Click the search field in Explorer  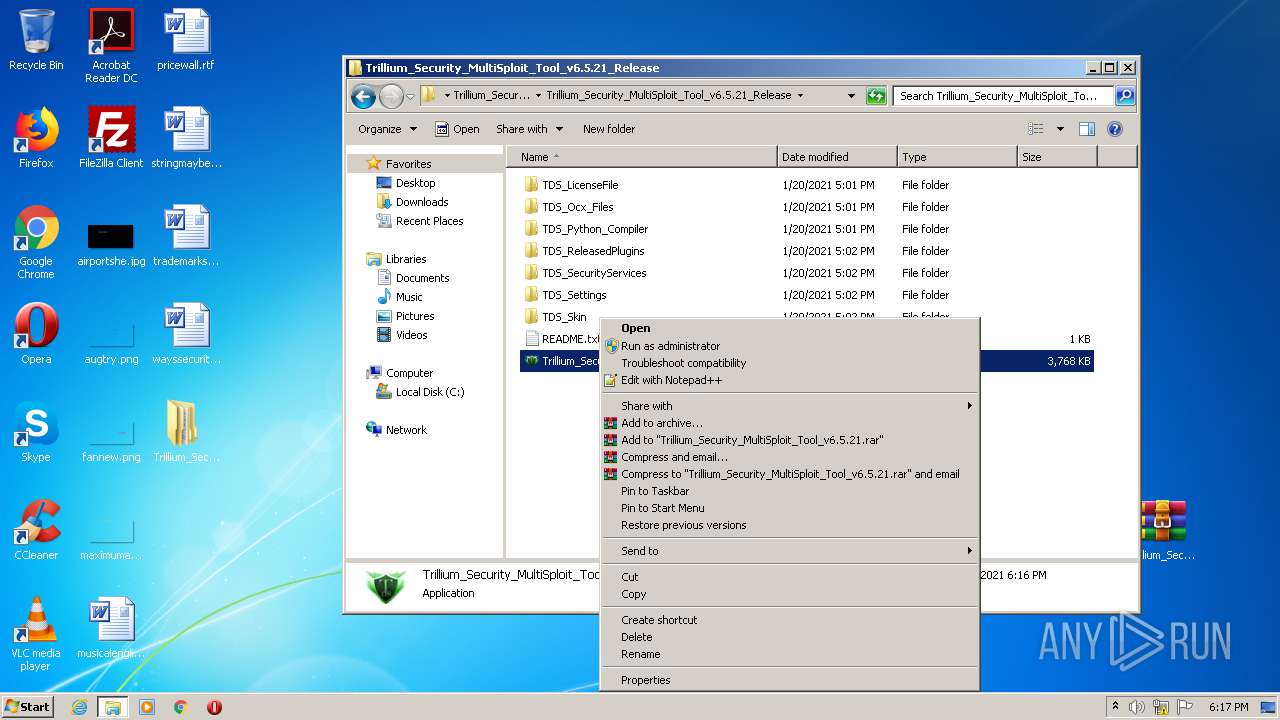pyautogui.click(x=1003, y=96)
